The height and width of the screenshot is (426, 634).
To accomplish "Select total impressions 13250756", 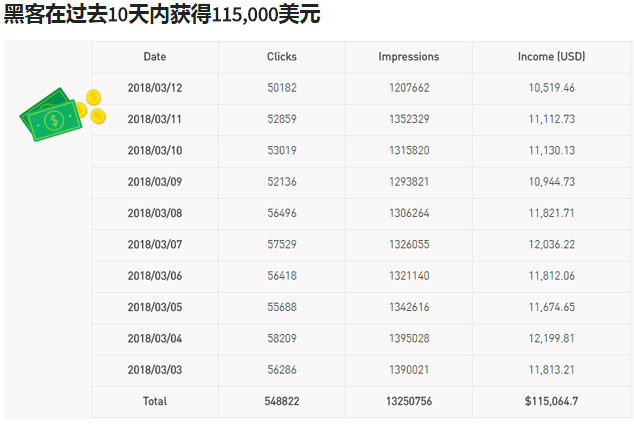I will click(408, 401).
